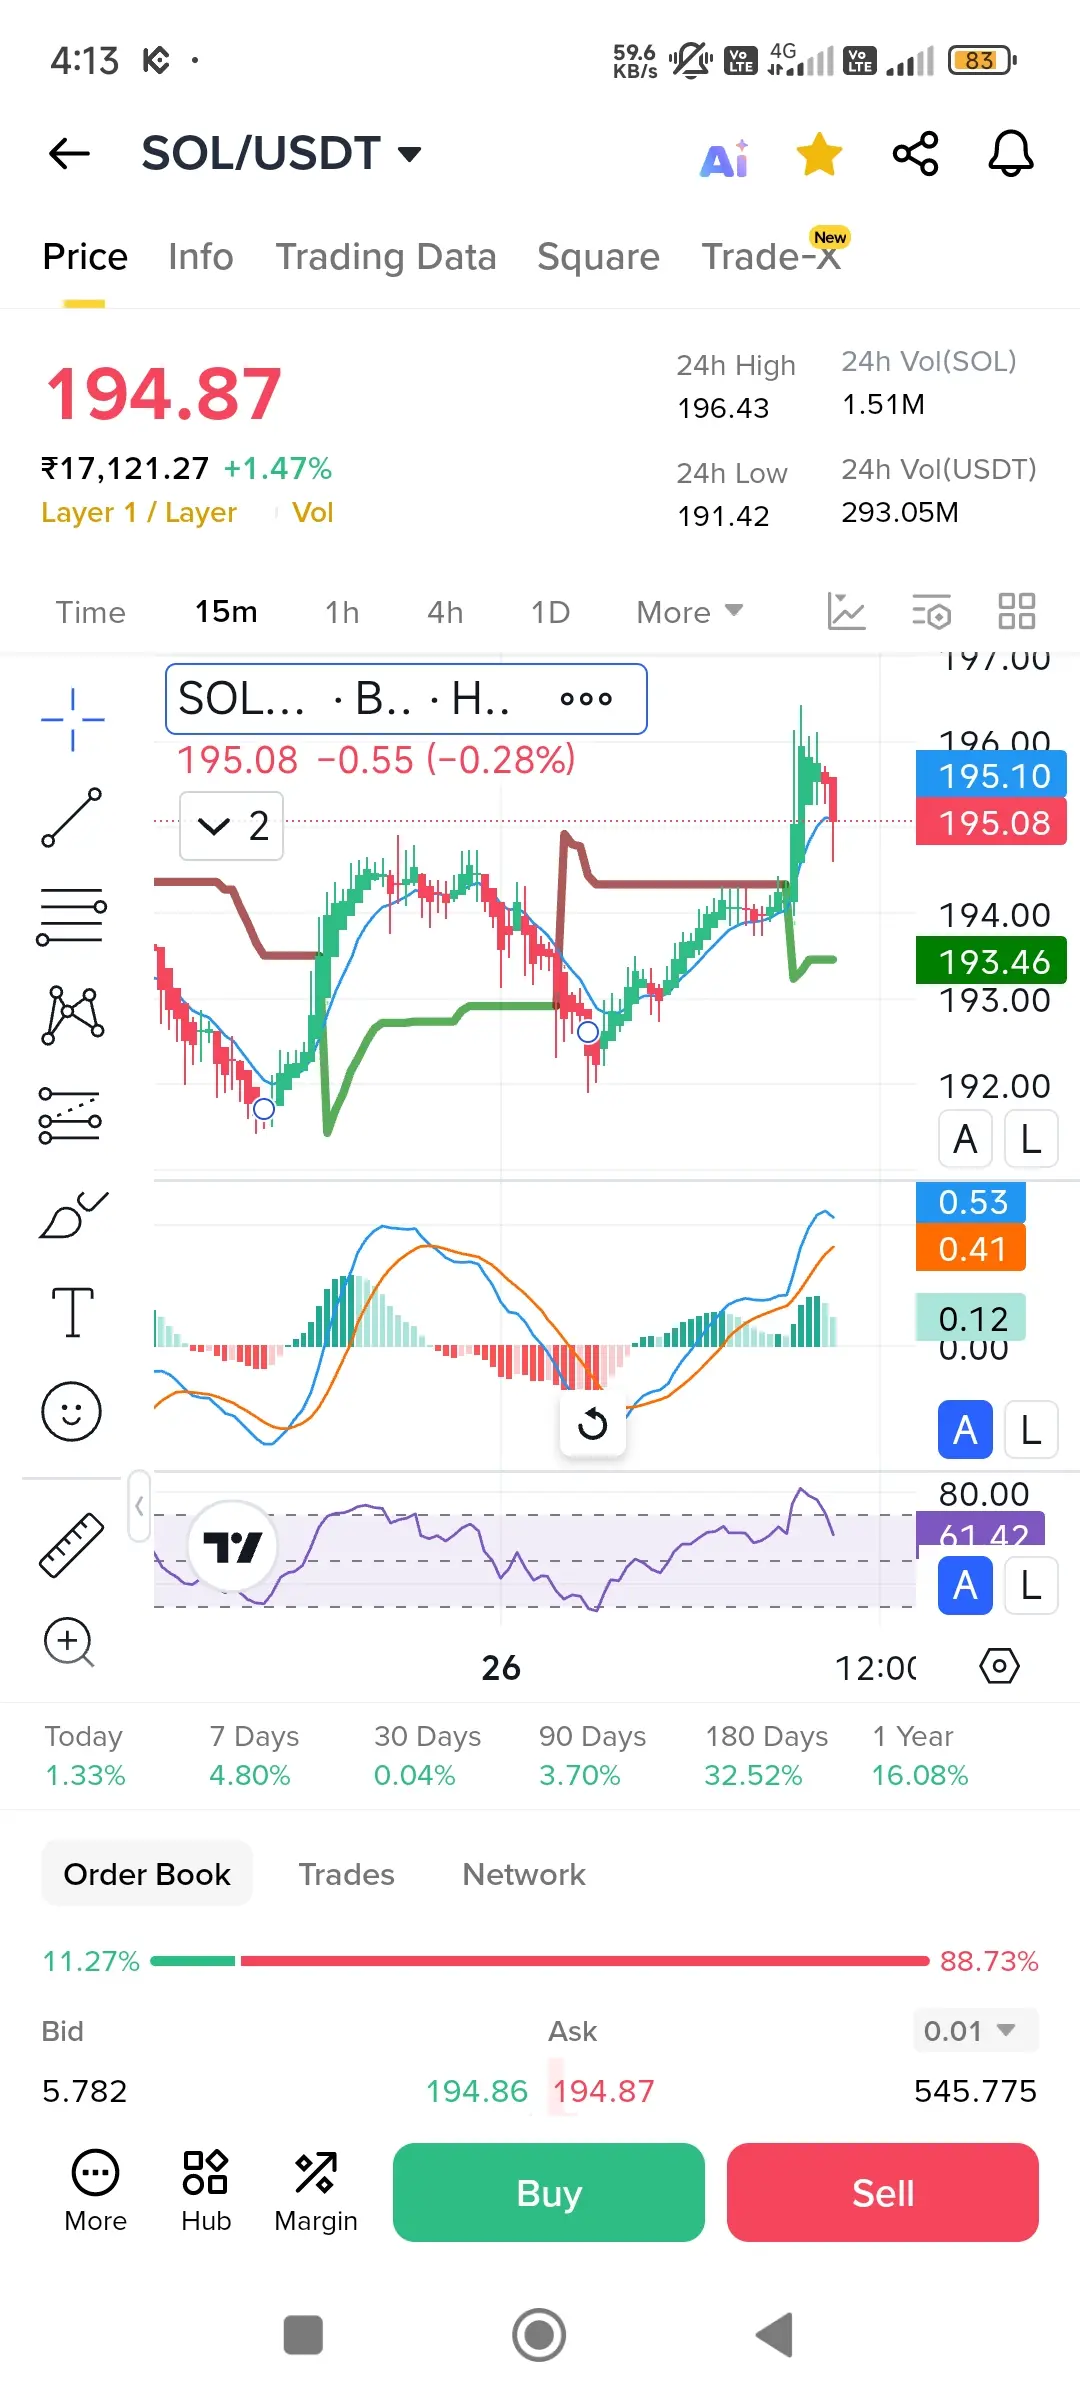Viewport: 1080px width, 2400px height.
Task: Toggle auto scale A on RSI pane
Action: pos(965,1585)
